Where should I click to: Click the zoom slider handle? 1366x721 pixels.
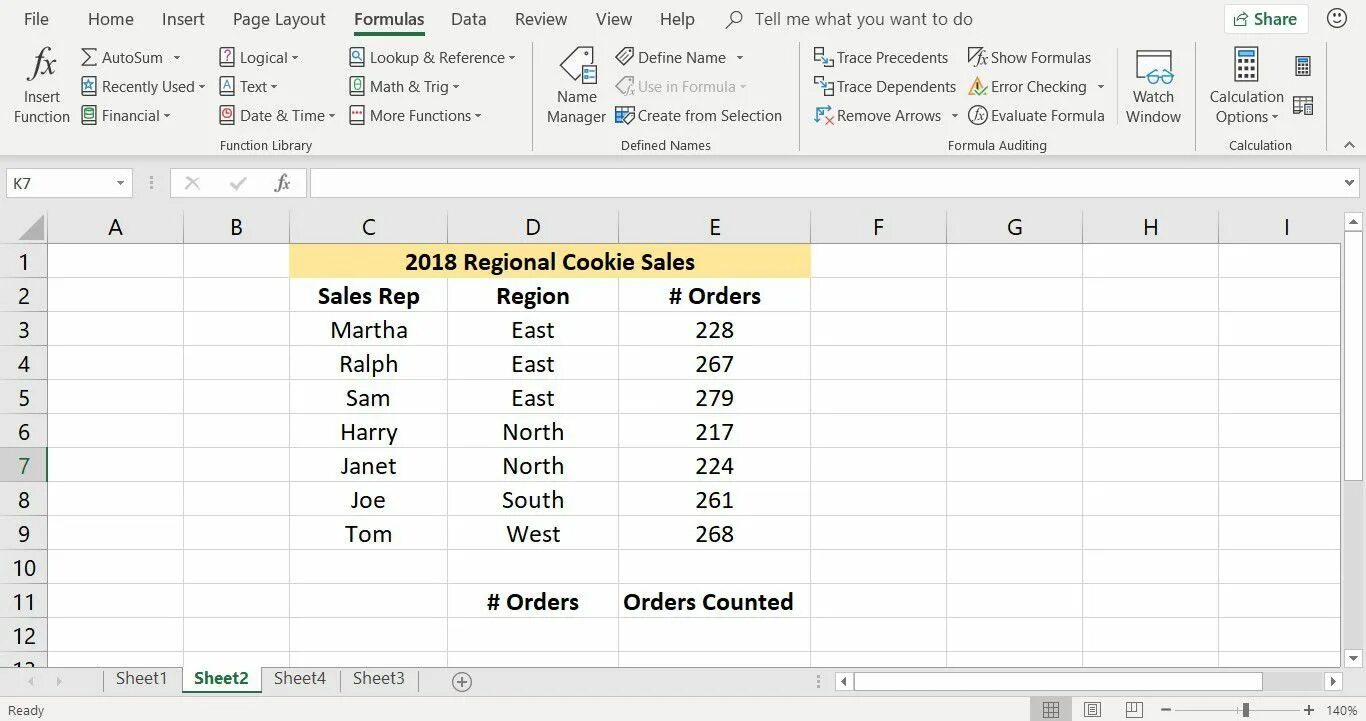point(1245,710)
